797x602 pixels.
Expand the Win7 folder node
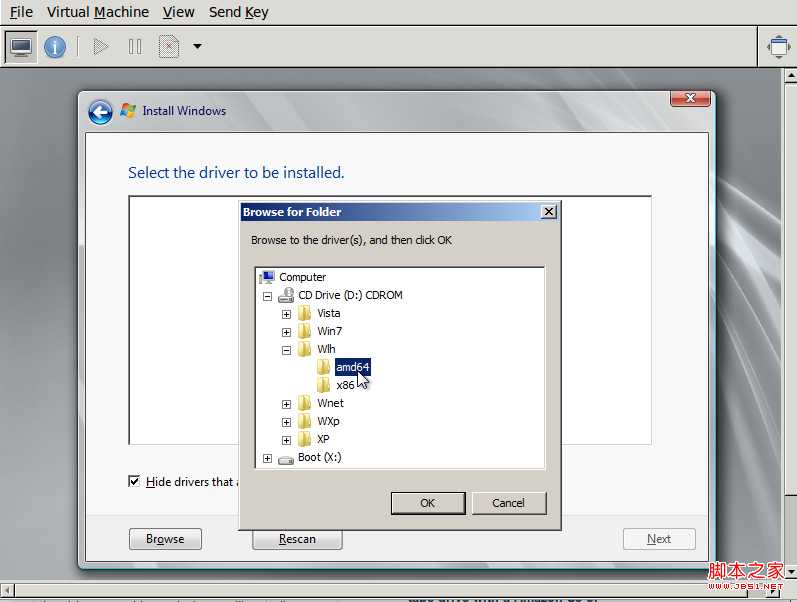coord(286,333)
